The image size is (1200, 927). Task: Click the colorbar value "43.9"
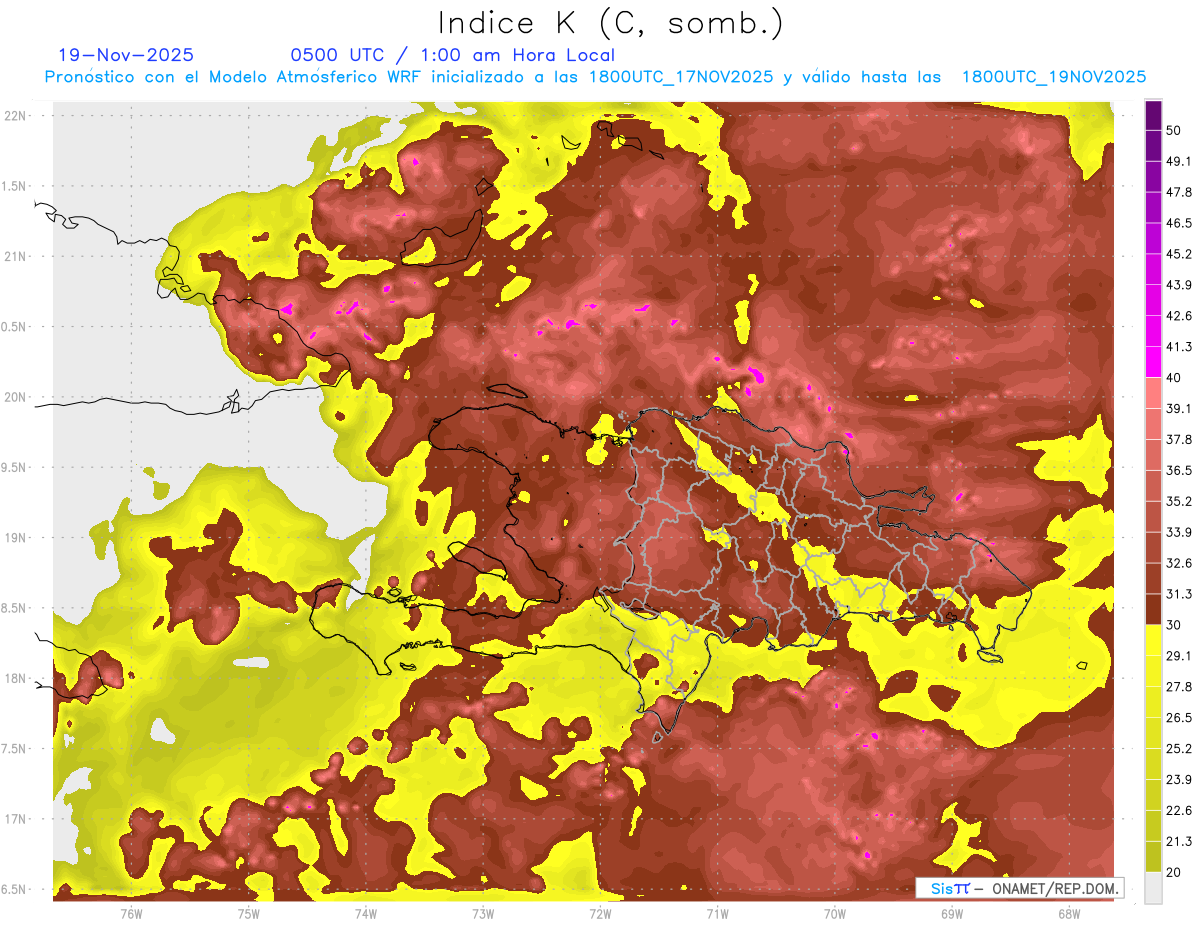[x=1178, y=285]
